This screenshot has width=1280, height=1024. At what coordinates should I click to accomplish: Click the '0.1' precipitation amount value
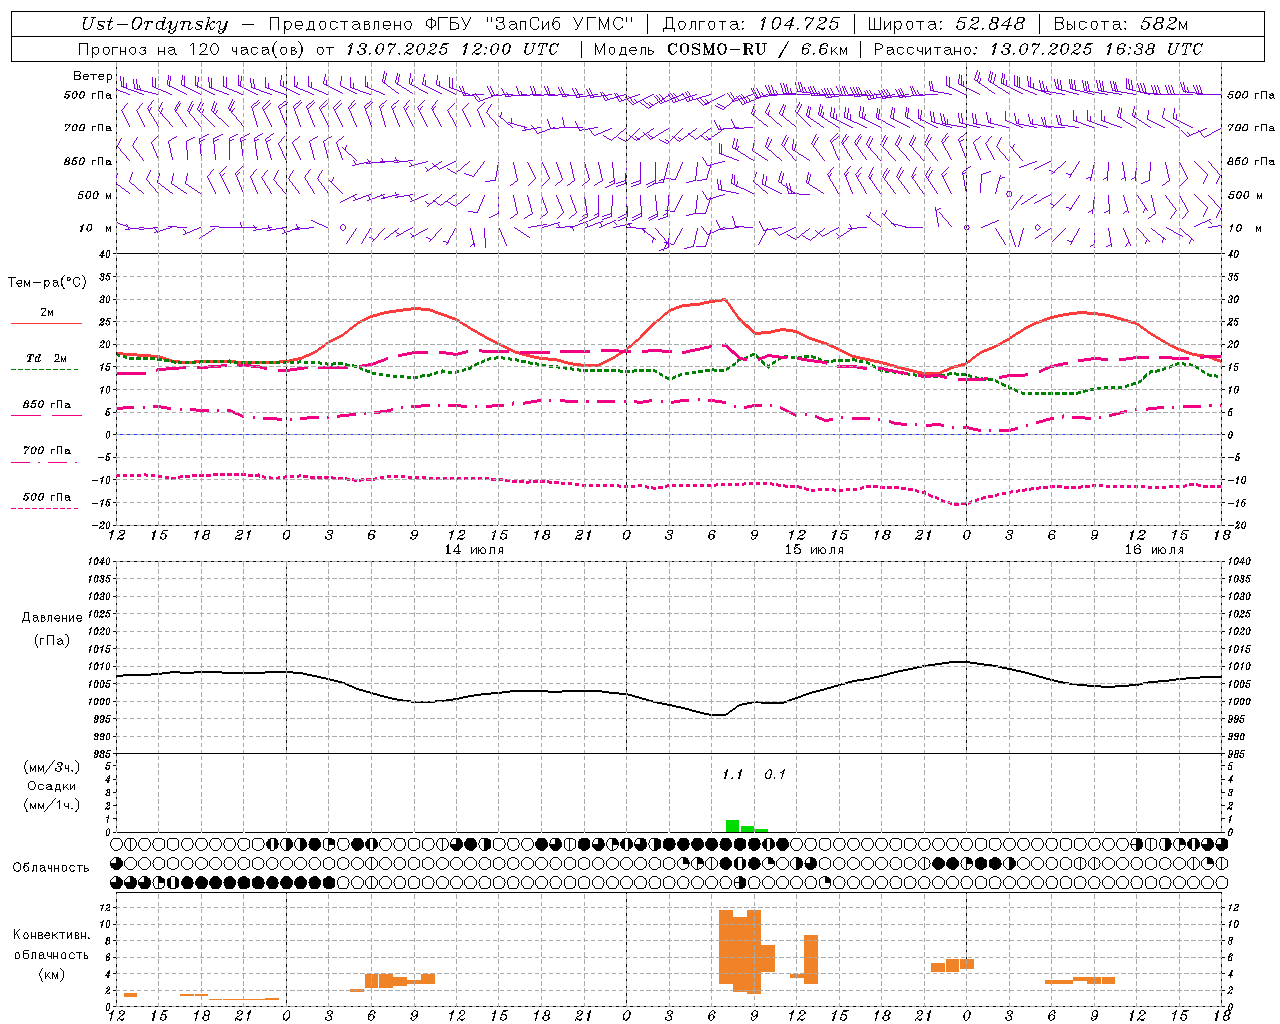[775, 774]
